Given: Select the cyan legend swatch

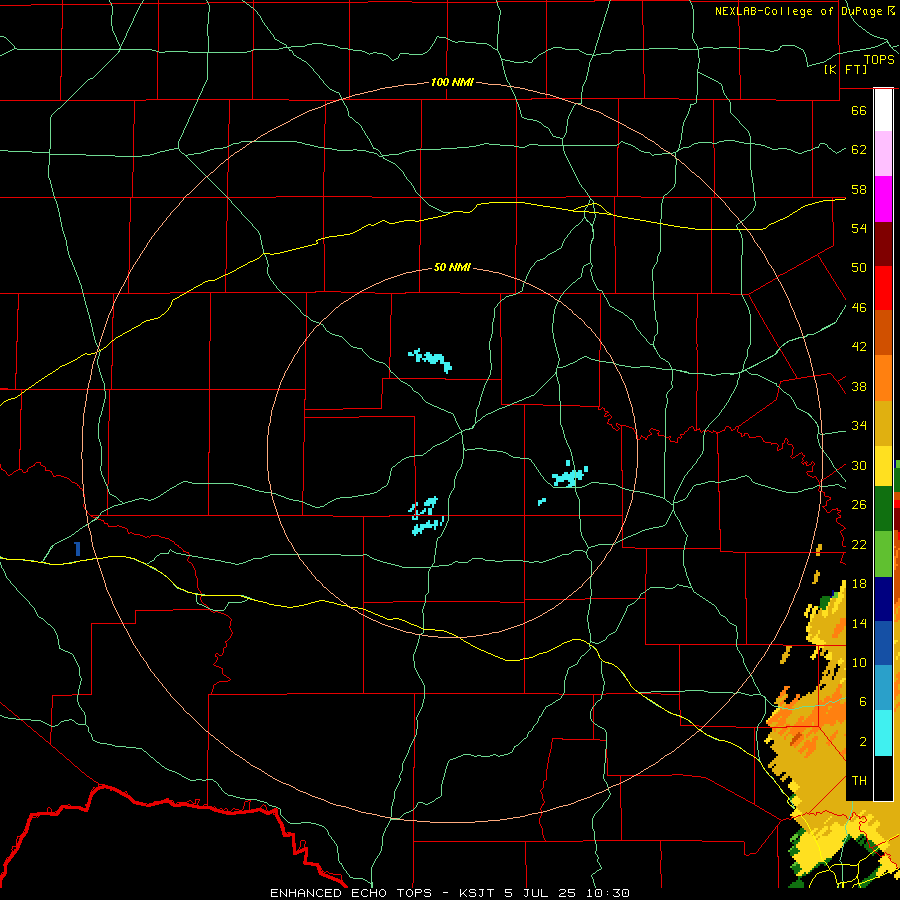Looking at the screenshot, I should click(883, 733).
